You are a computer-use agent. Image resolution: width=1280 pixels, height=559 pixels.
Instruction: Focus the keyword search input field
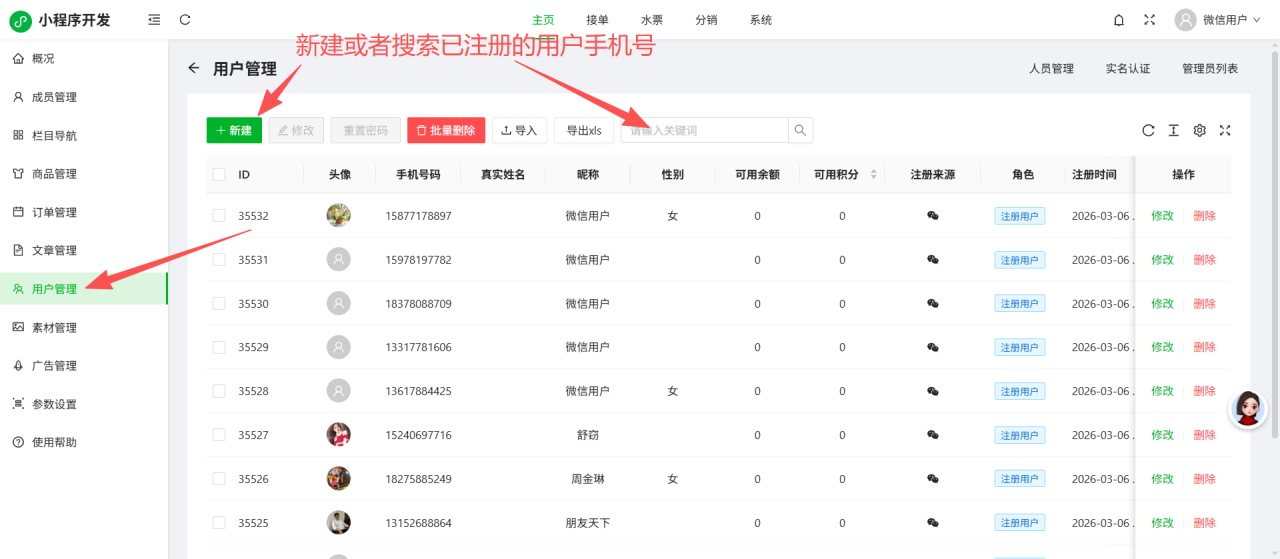(x=705, y=130)
